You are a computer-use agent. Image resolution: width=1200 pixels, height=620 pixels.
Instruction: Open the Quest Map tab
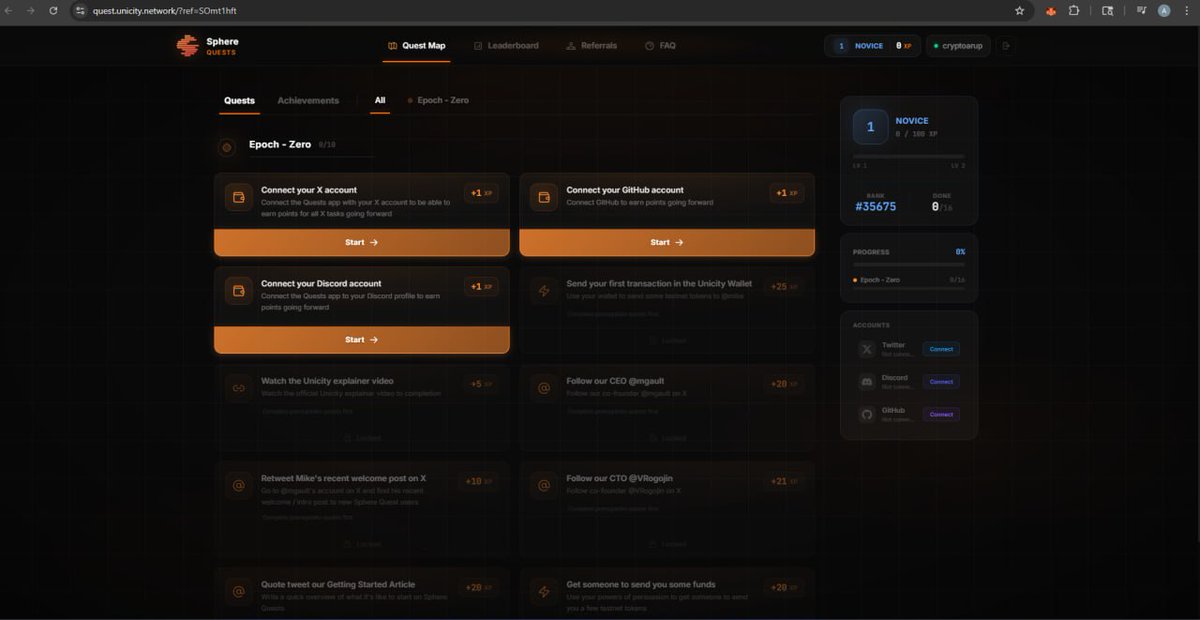(416, 46)
